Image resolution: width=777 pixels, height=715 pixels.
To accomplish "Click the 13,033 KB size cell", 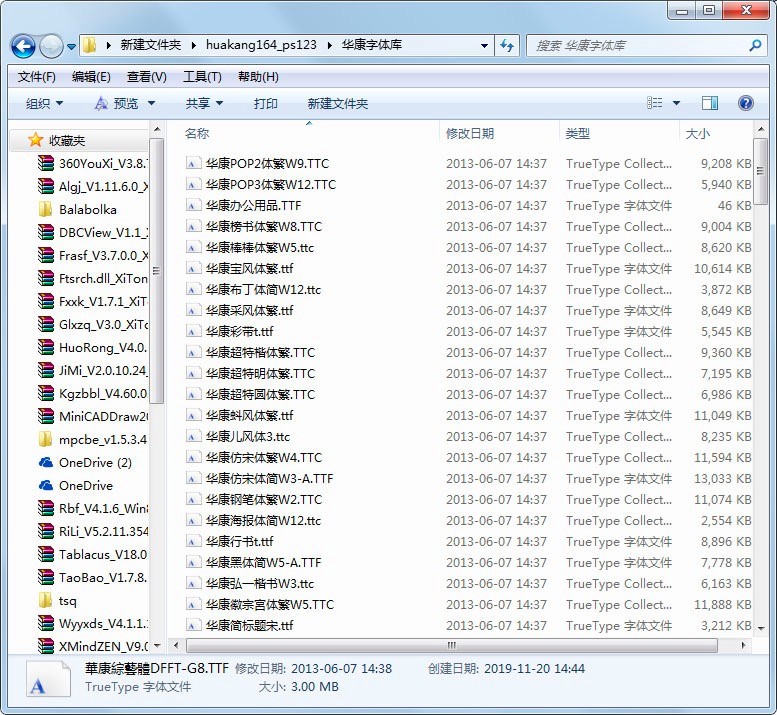I will [722, 478].
